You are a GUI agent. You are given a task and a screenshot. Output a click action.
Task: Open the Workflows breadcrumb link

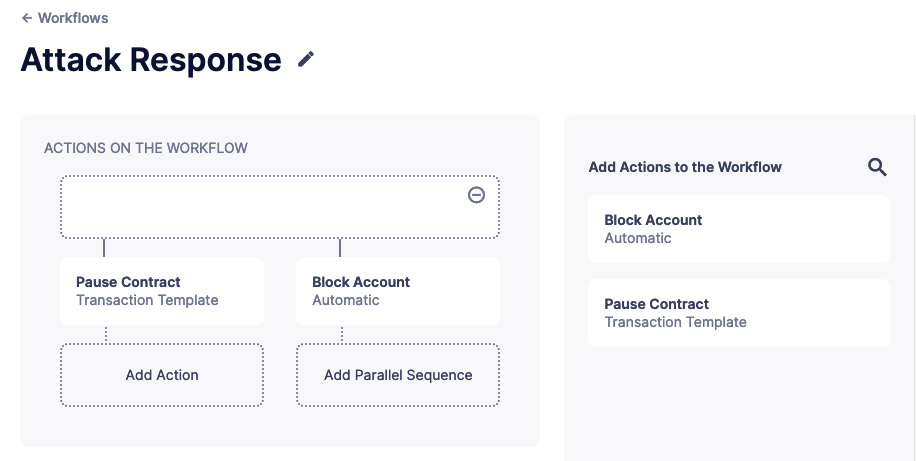click(72, 18)
